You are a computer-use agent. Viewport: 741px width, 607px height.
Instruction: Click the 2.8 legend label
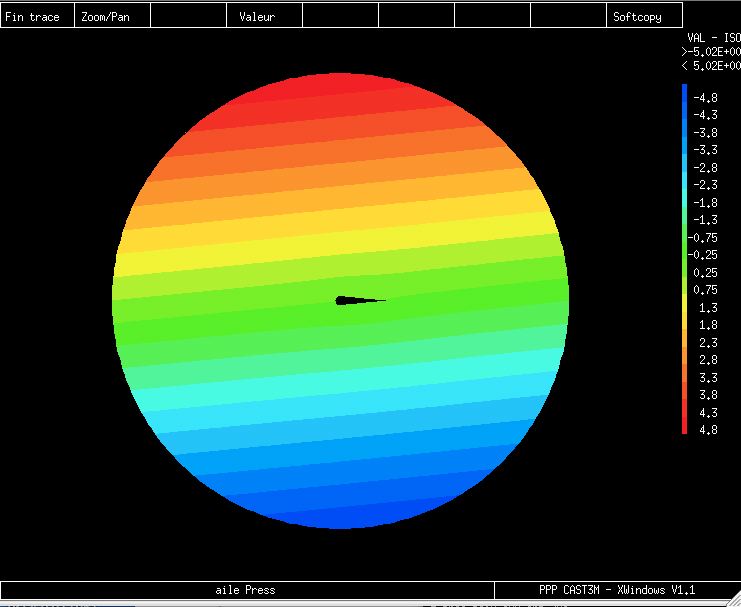[708, 360]
